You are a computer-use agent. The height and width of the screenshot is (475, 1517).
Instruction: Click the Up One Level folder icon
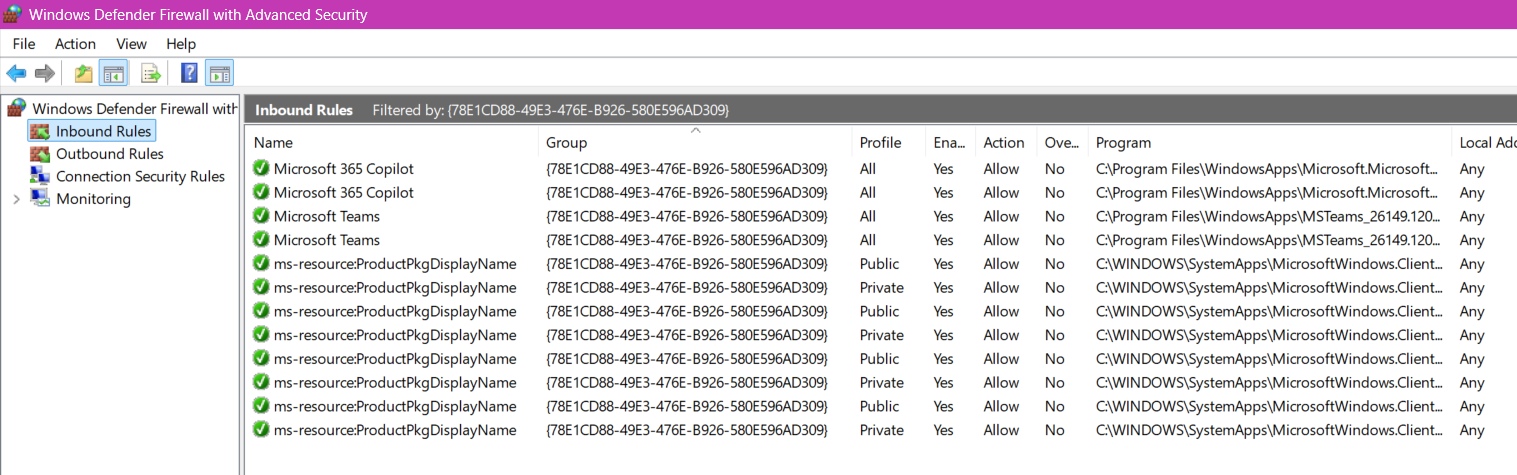click(x=84, y=73)
